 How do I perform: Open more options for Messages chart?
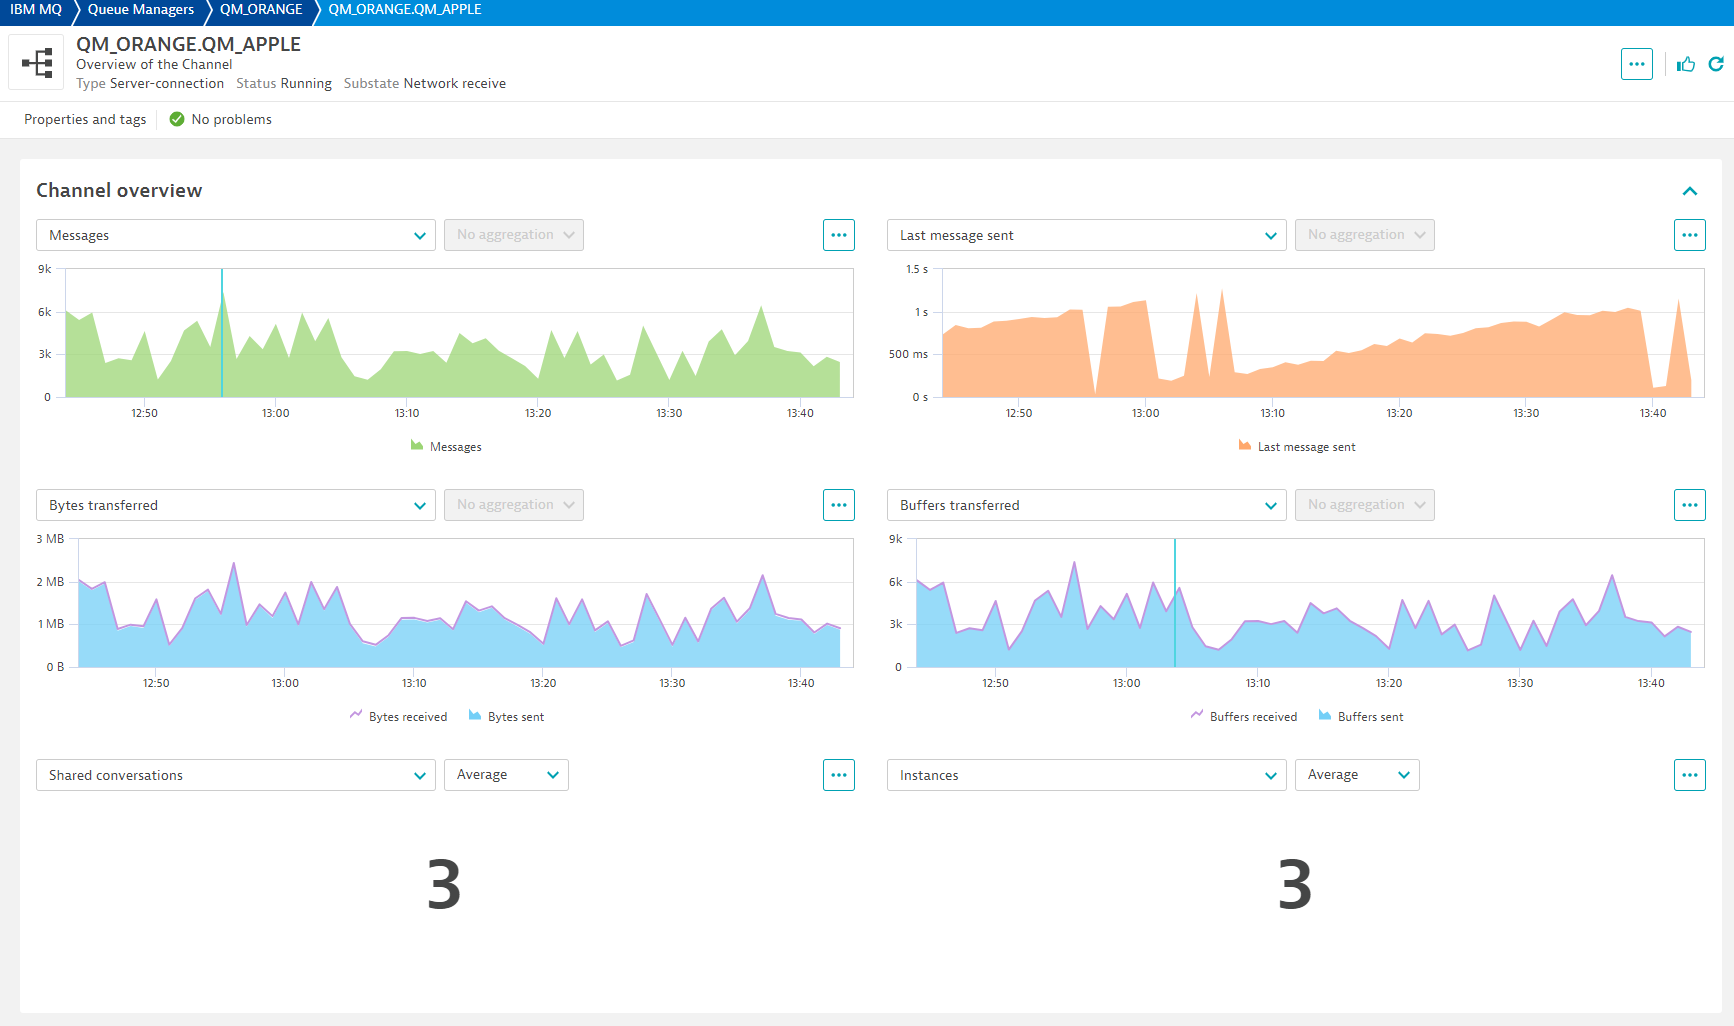coord(838,235)
